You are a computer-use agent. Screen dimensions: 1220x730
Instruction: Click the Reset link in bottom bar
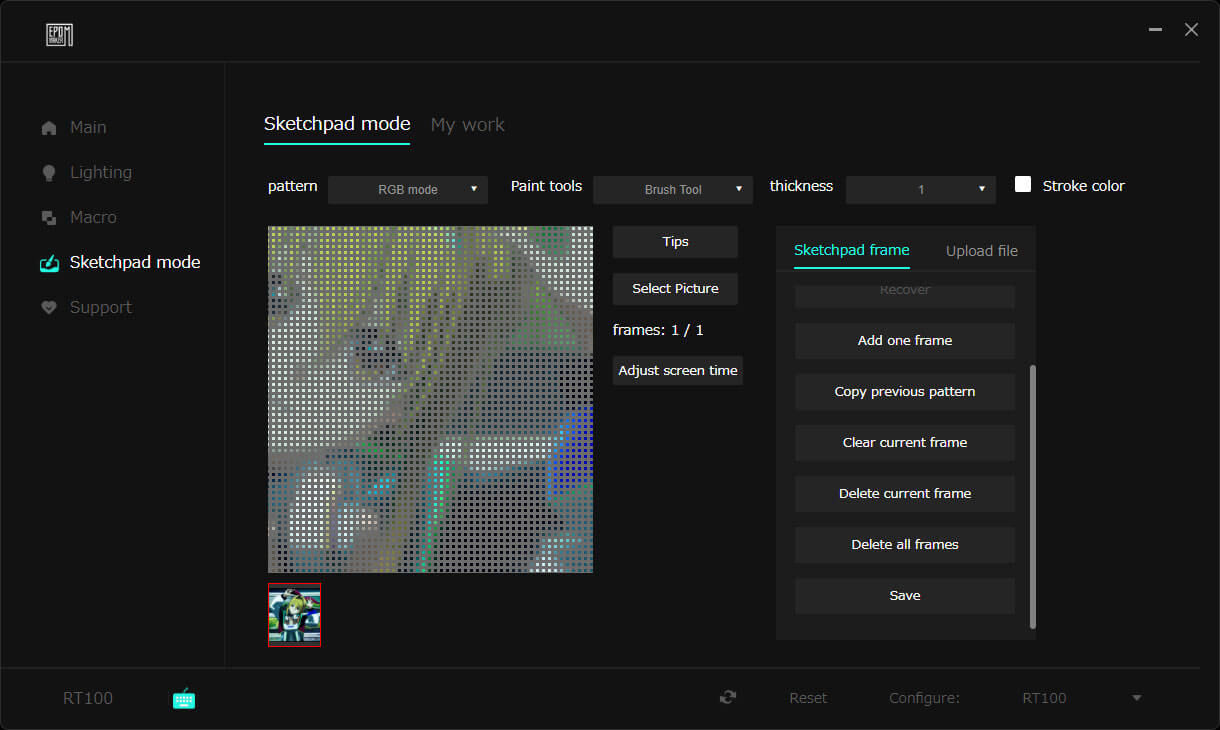tap(808, 698)
